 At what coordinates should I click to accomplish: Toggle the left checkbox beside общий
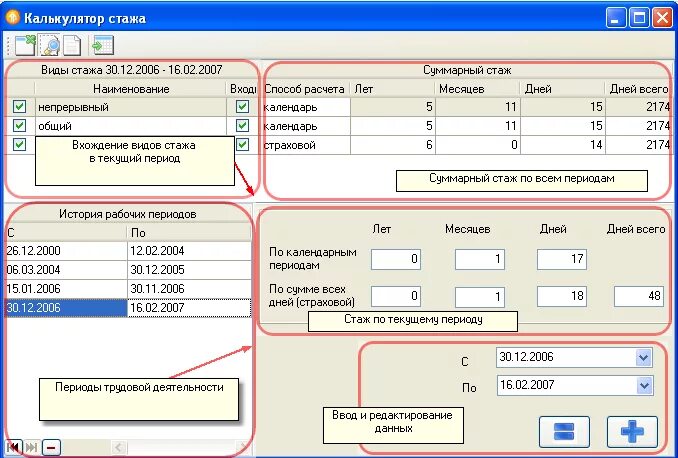tap(19, 125)
